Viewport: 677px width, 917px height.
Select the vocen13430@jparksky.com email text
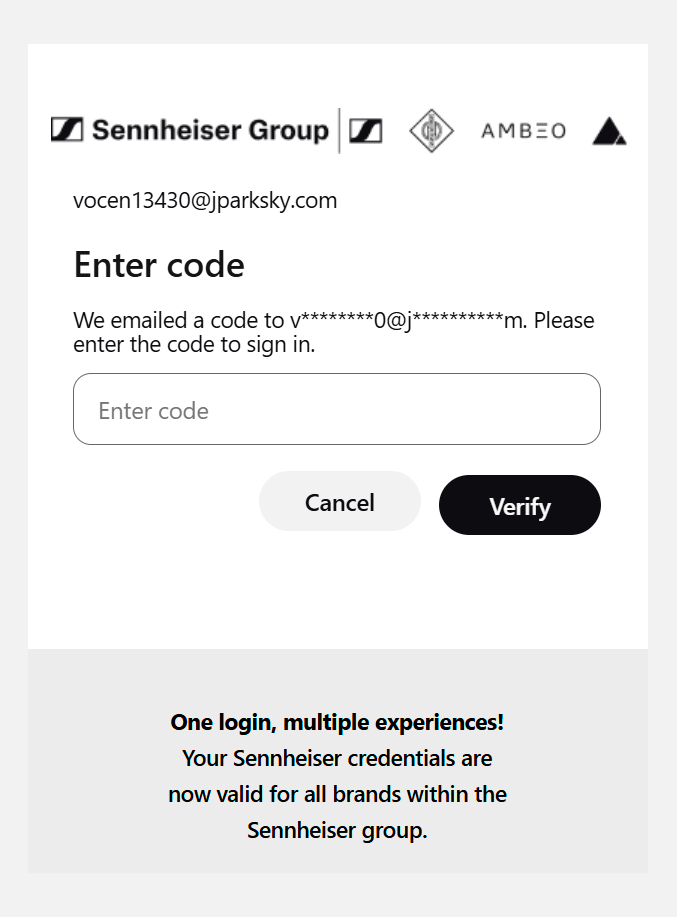(x=205, y=201)
